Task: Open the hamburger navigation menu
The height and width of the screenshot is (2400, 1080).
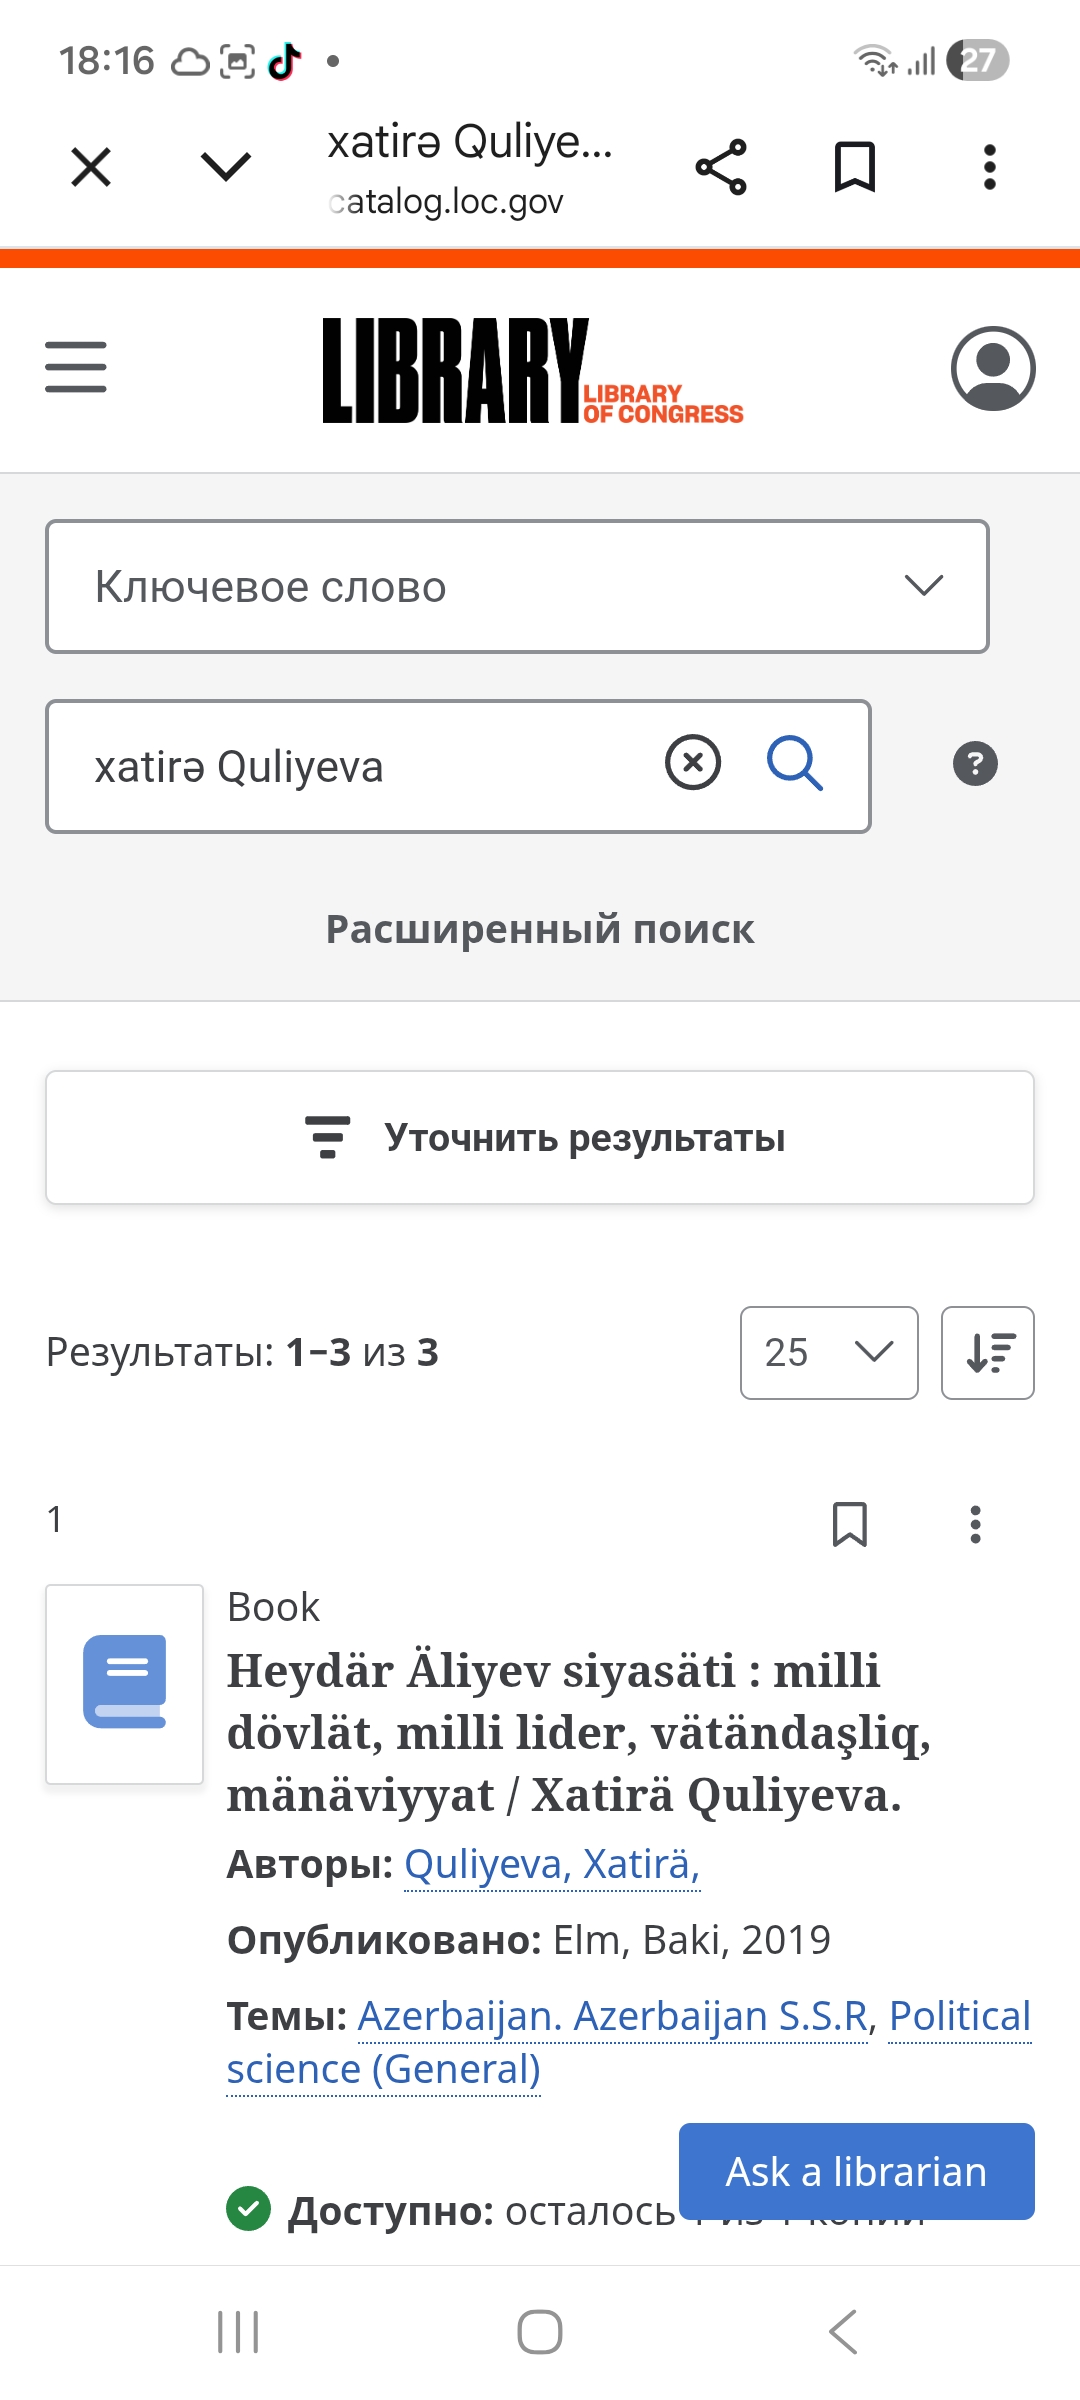Action: point(76,367)
